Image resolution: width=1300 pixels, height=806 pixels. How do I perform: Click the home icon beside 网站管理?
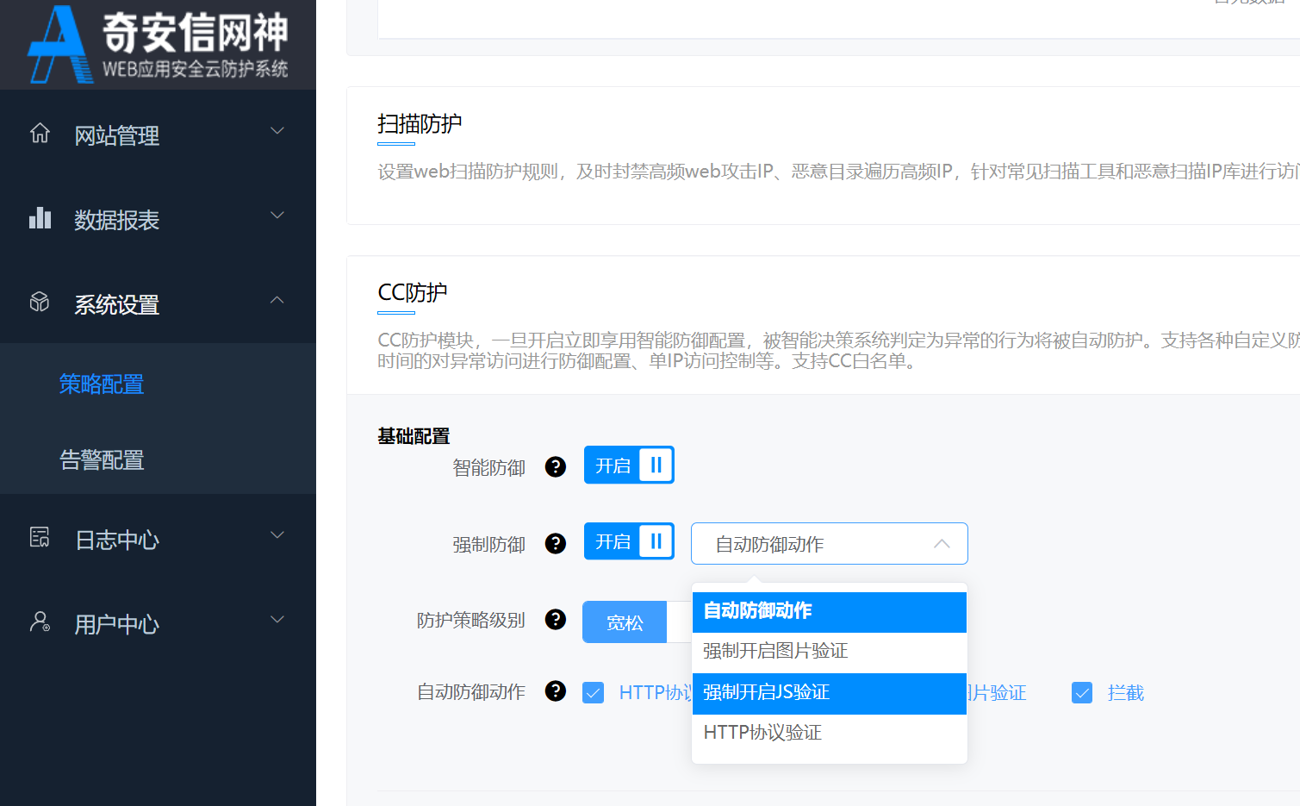tap(40, 133)
